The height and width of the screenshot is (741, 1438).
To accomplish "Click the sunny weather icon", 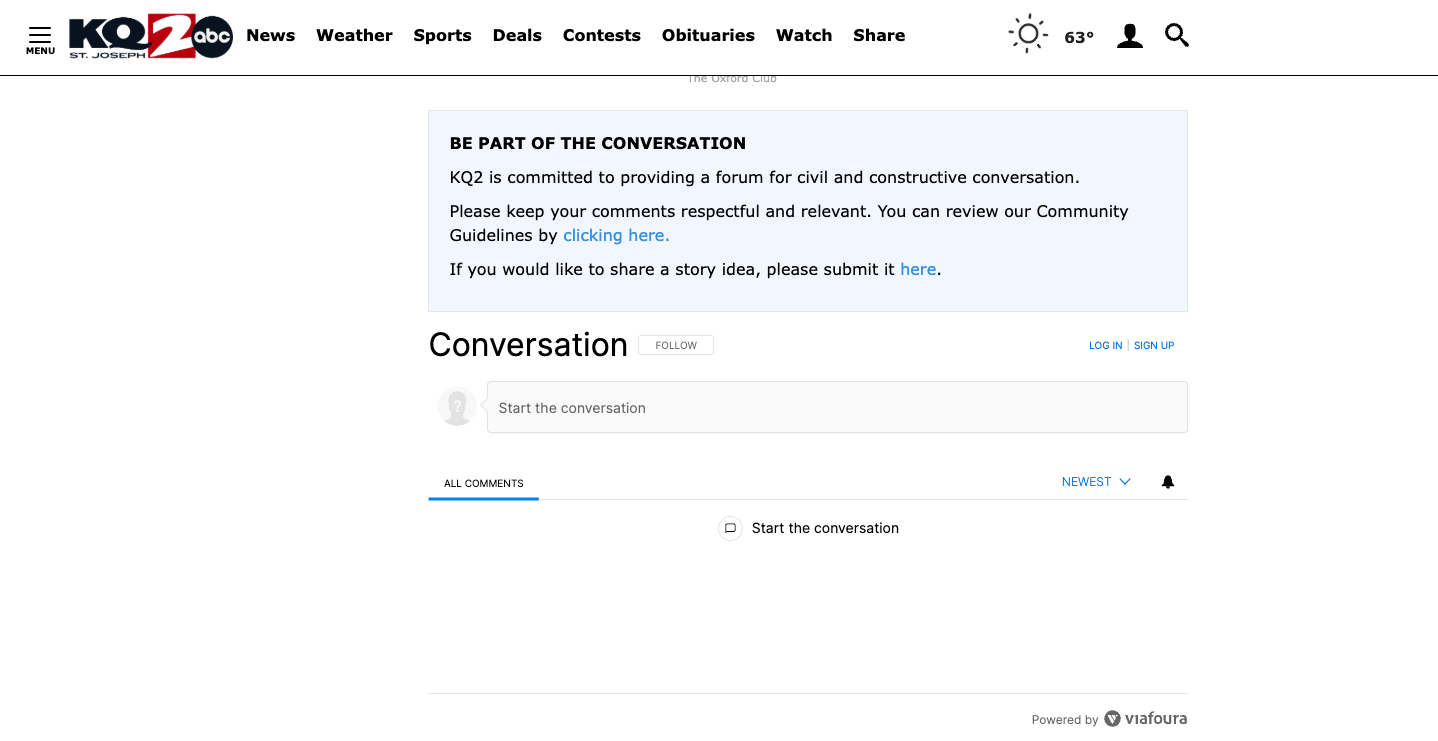I will click(1027, 35).
